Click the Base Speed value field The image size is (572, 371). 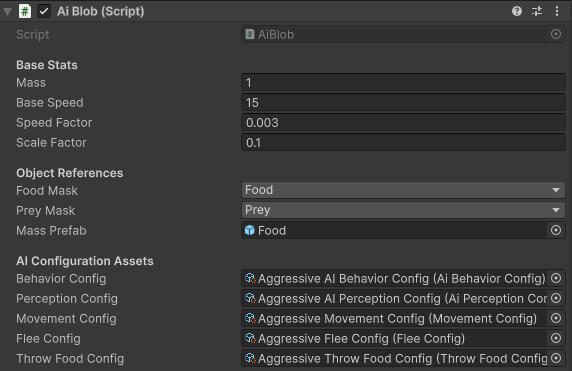click(x=403, y=103)
